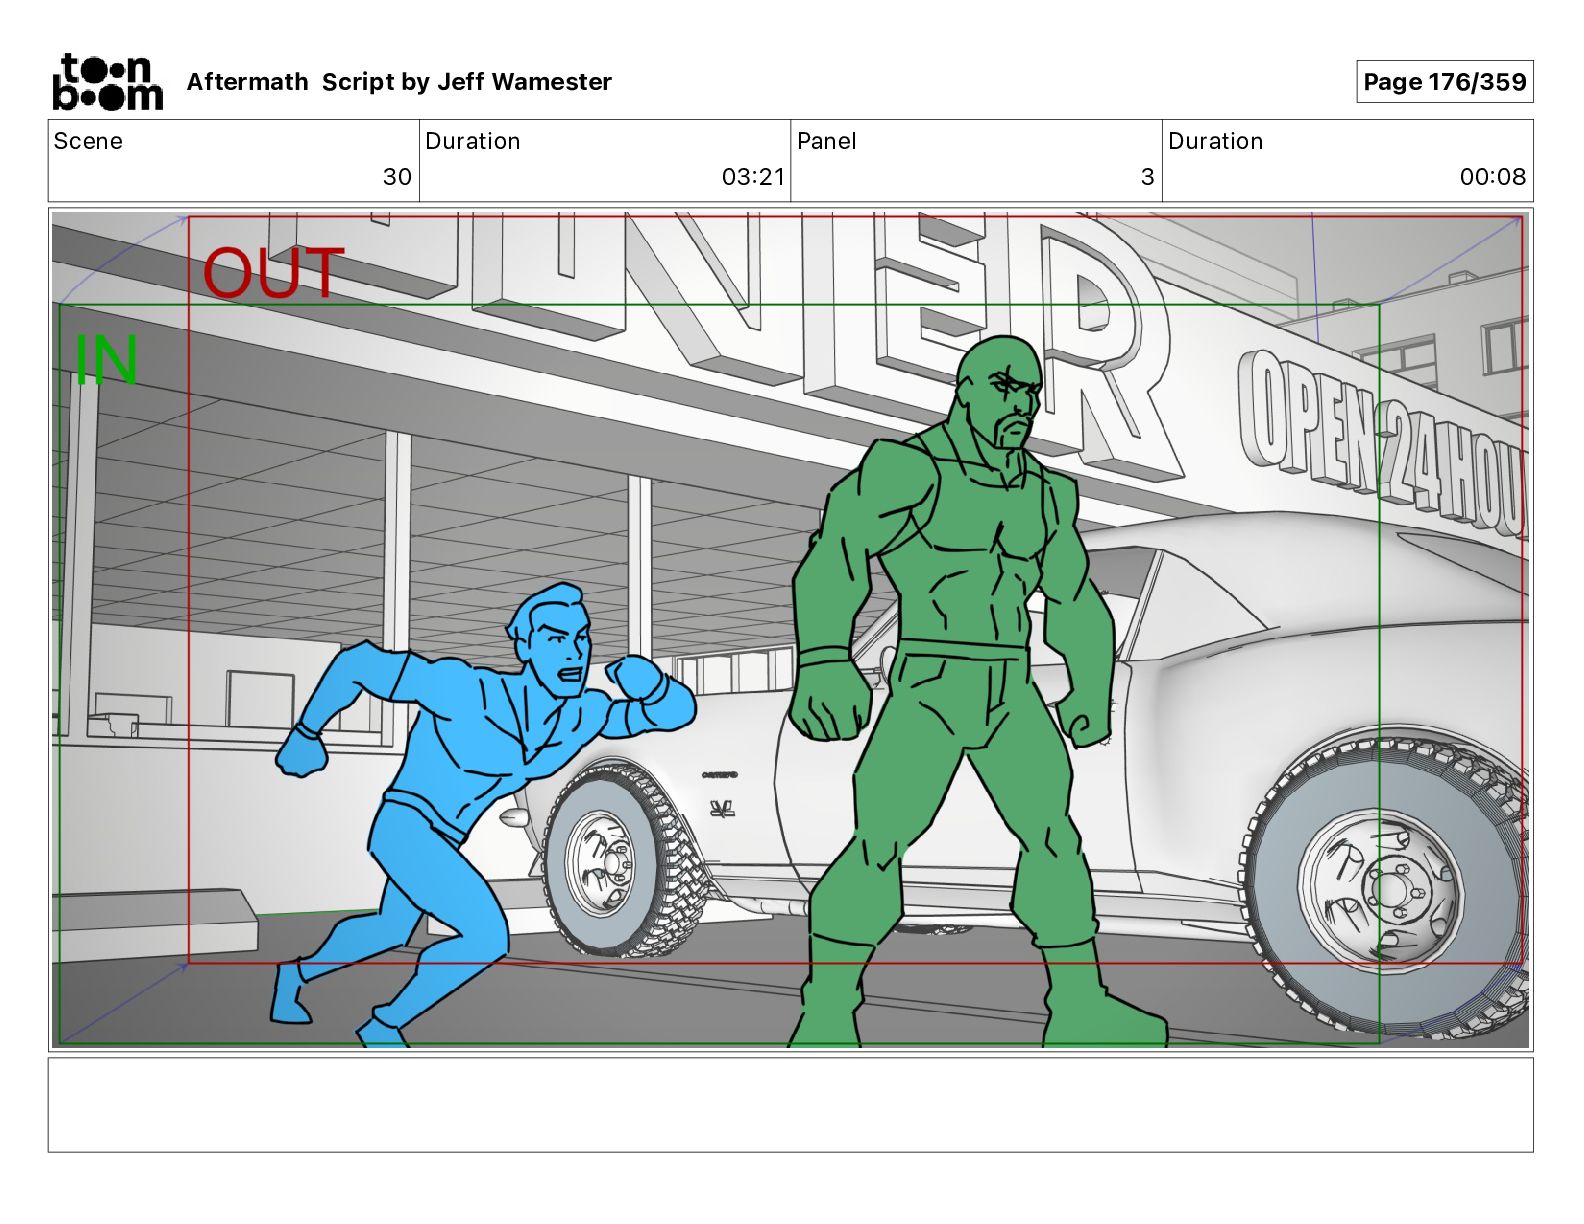
Task: Click the Toon Boom logo
Action: pyautogui.click(x=107, y=81)
